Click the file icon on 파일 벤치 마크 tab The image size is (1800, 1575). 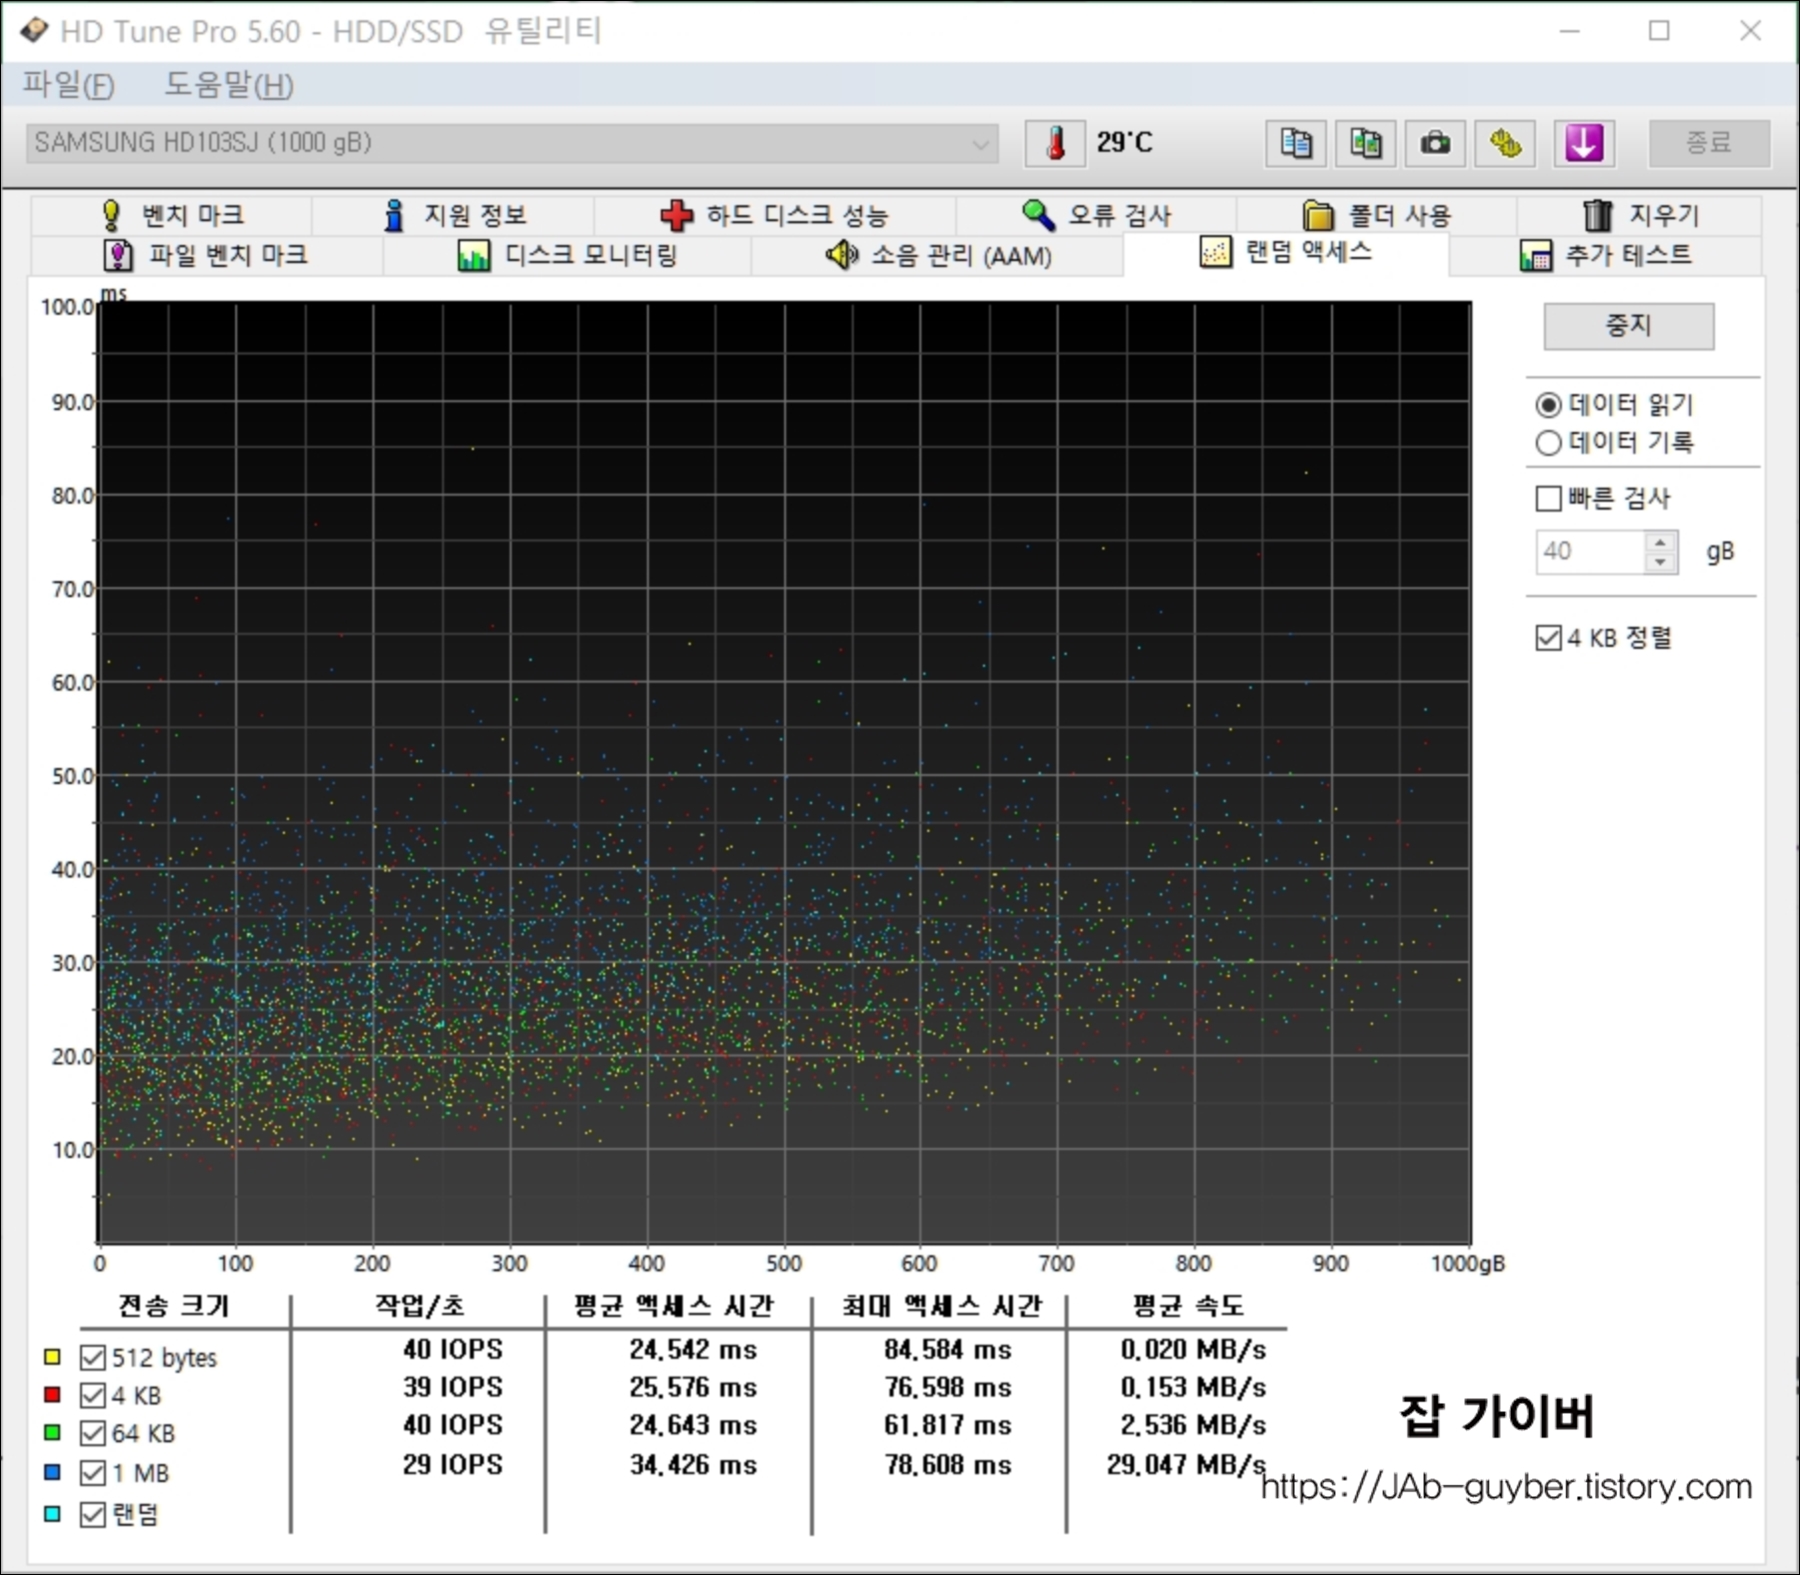[x=118, y=255]
